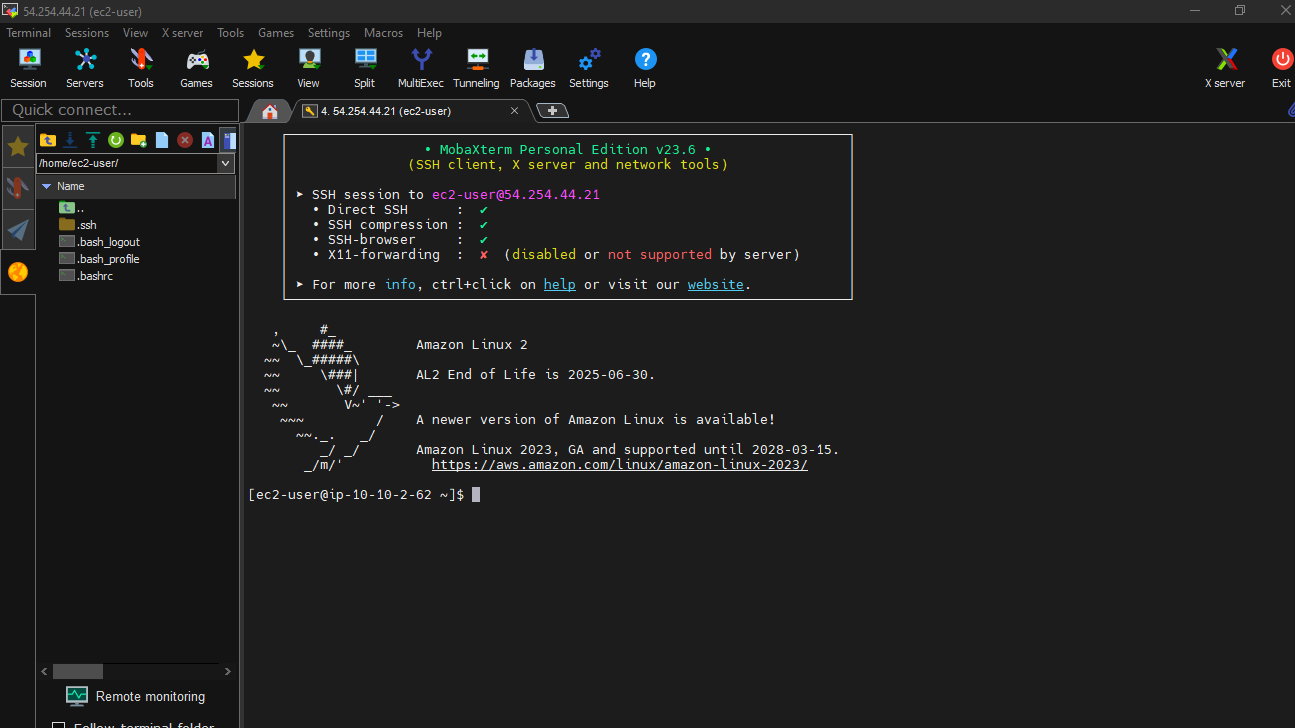Toggle the SFTP panel layout icon
This screenshot has width=1295, height=728.
tap(229, 140)
